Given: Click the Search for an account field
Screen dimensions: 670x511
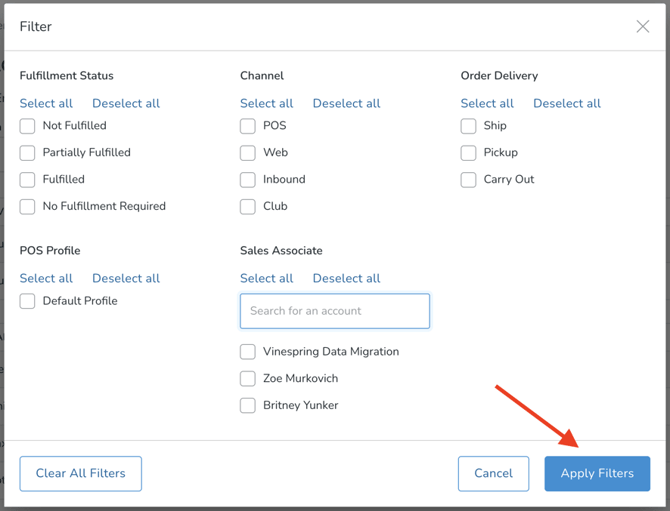Looking at the screenshot, I should click(335, 311).
